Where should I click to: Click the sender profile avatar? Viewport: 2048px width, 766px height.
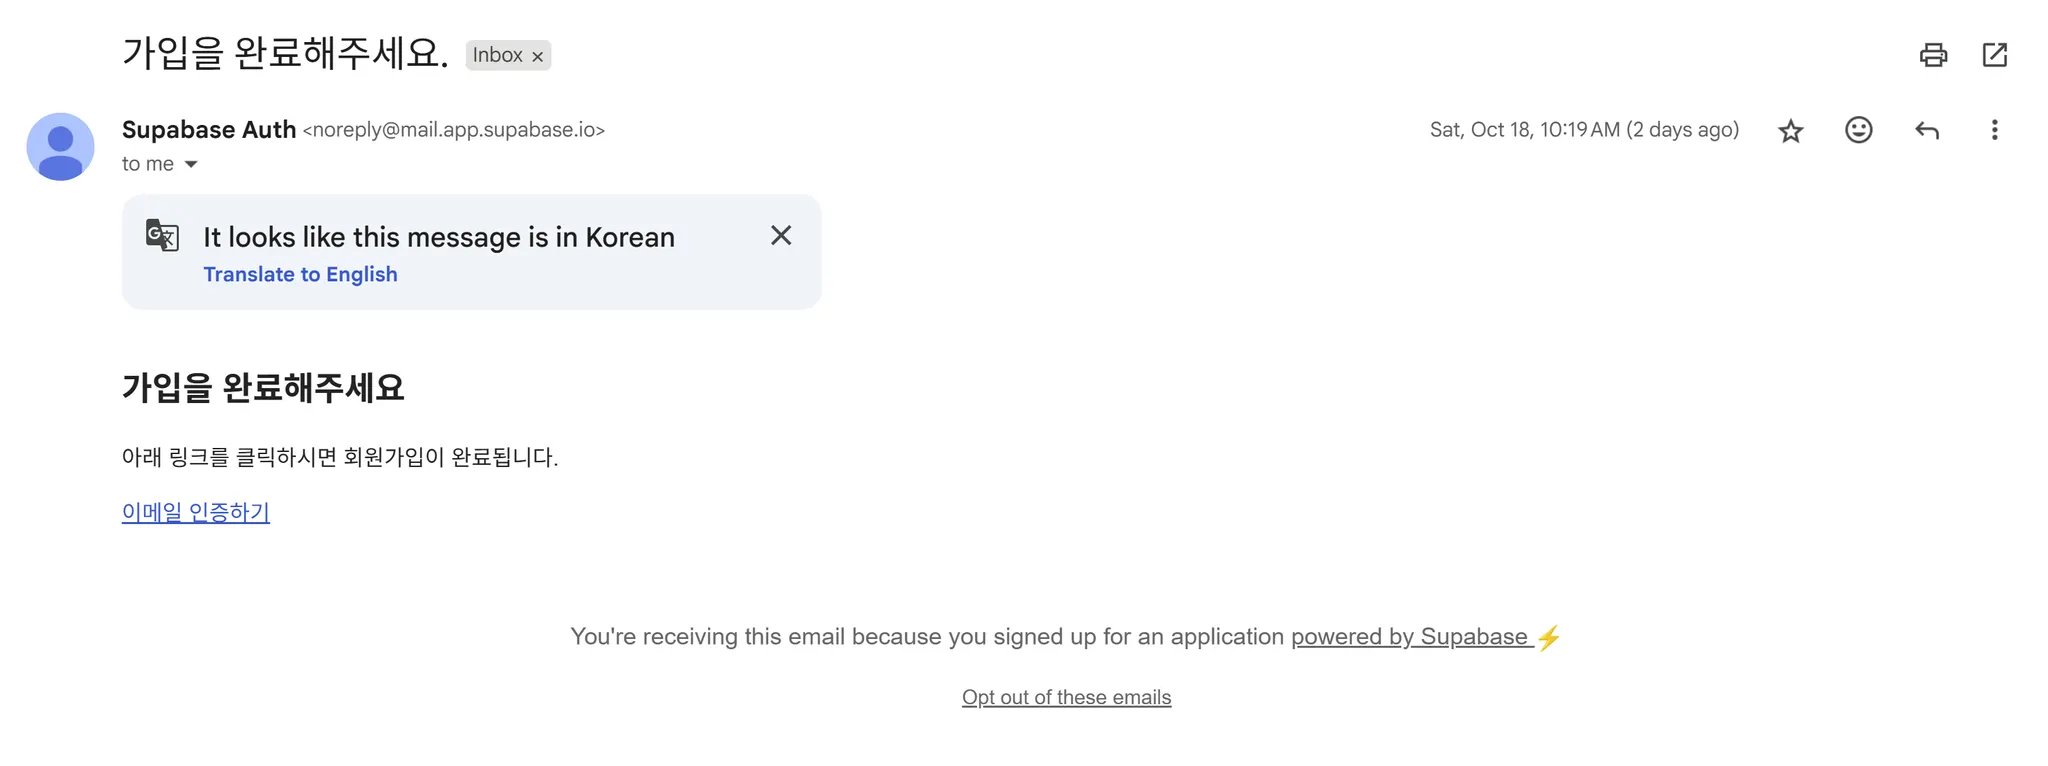click(60, 146)
